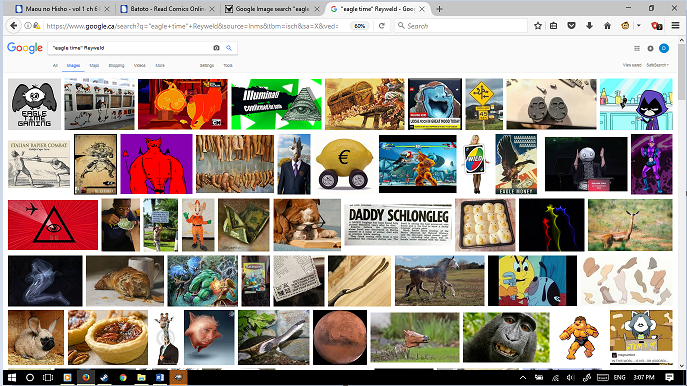Open the red eye triangle airplane image
The image size is (687, 386).
[x=53, y=225]
